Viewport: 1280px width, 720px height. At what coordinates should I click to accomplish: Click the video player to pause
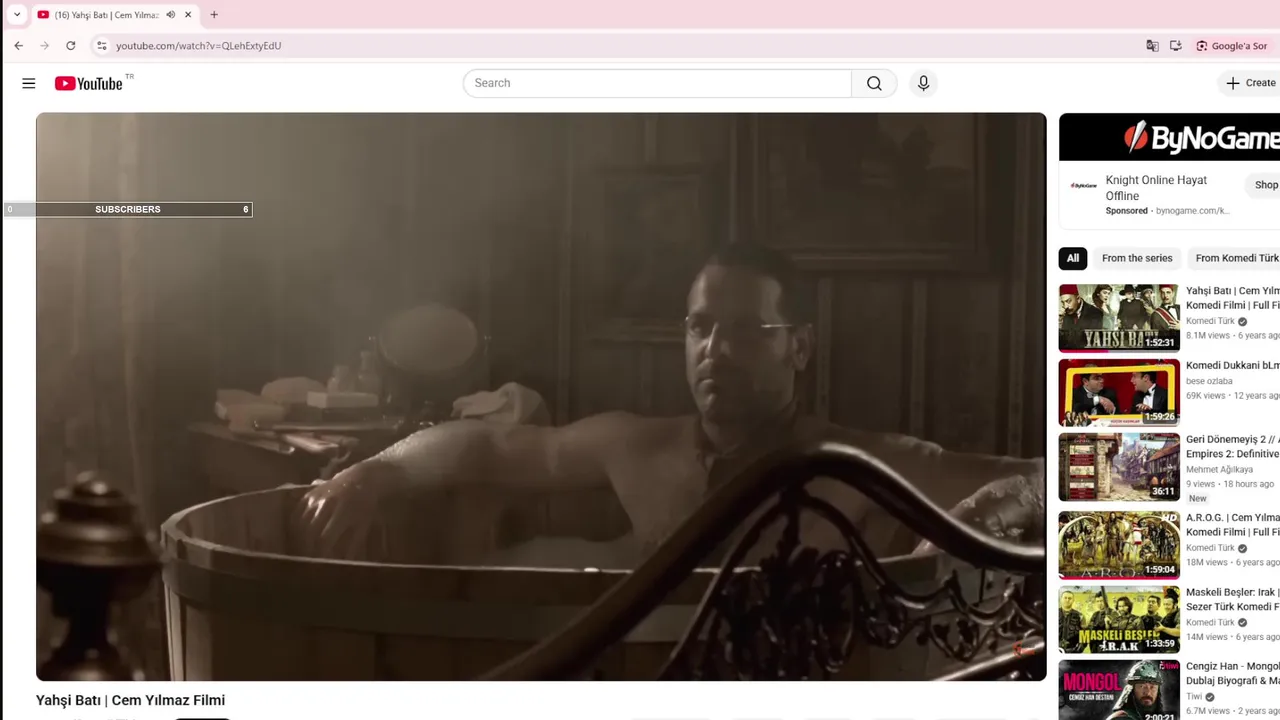(541, 397)
